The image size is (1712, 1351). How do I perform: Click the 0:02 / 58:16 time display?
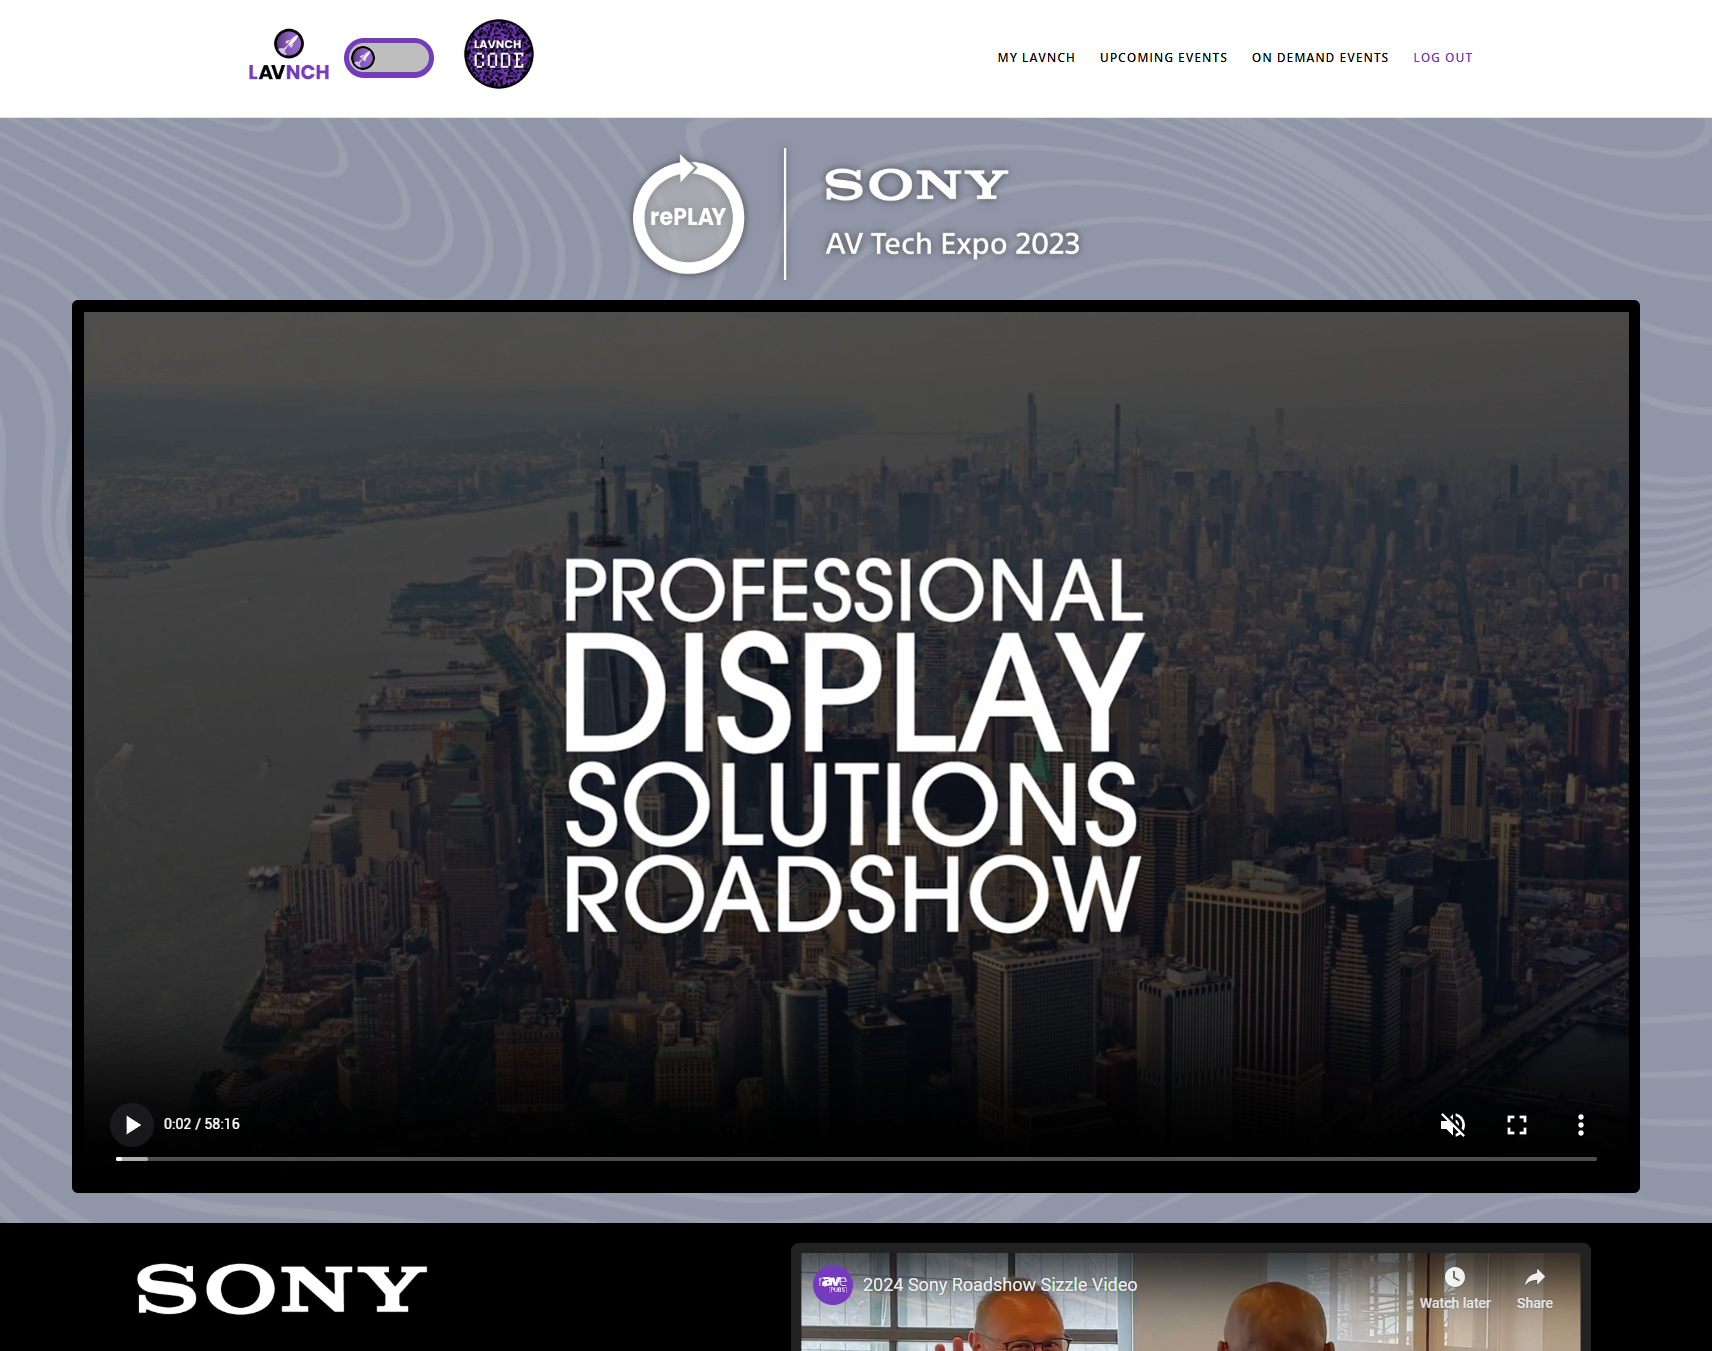click(x=202, y=1124)
